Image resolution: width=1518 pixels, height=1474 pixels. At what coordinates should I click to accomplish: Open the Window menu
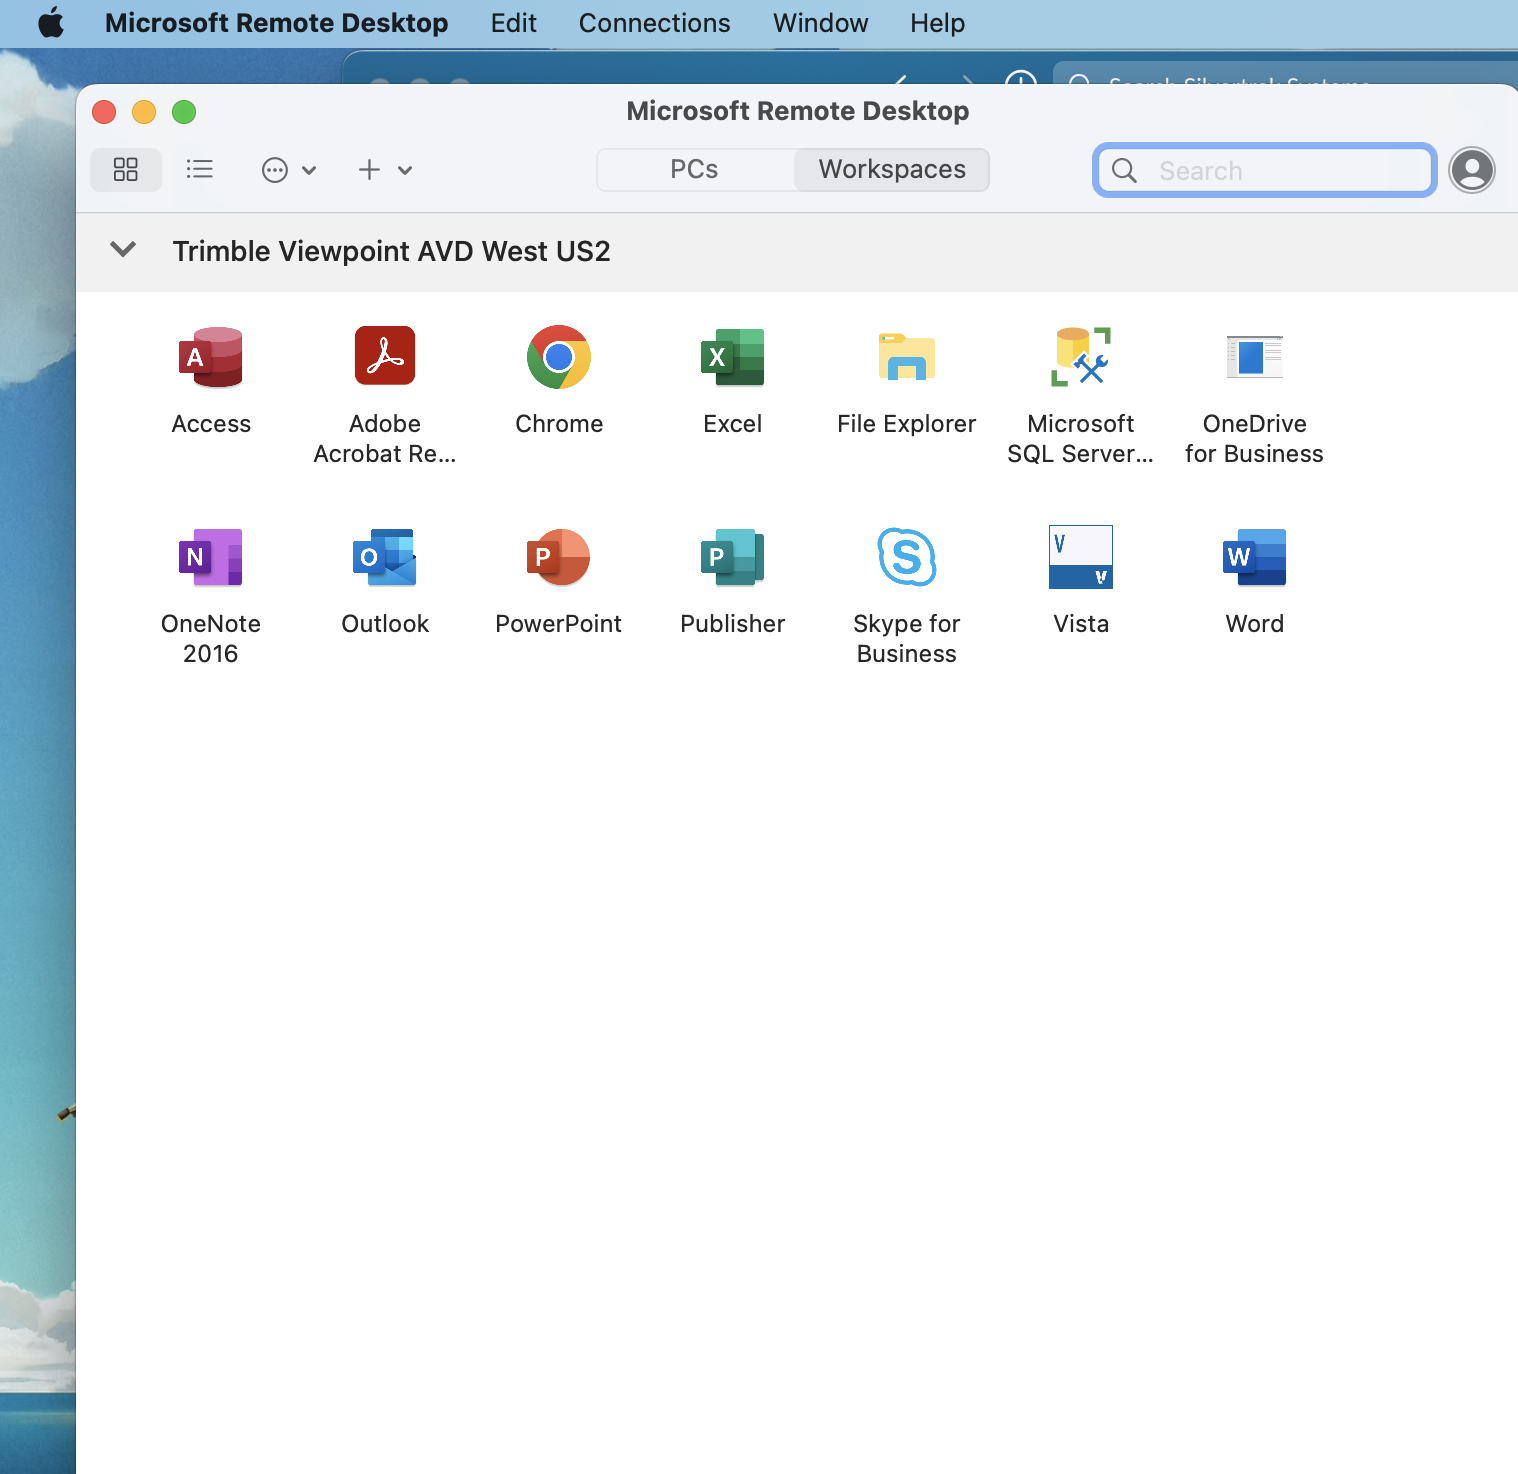[x=821, y=23]
